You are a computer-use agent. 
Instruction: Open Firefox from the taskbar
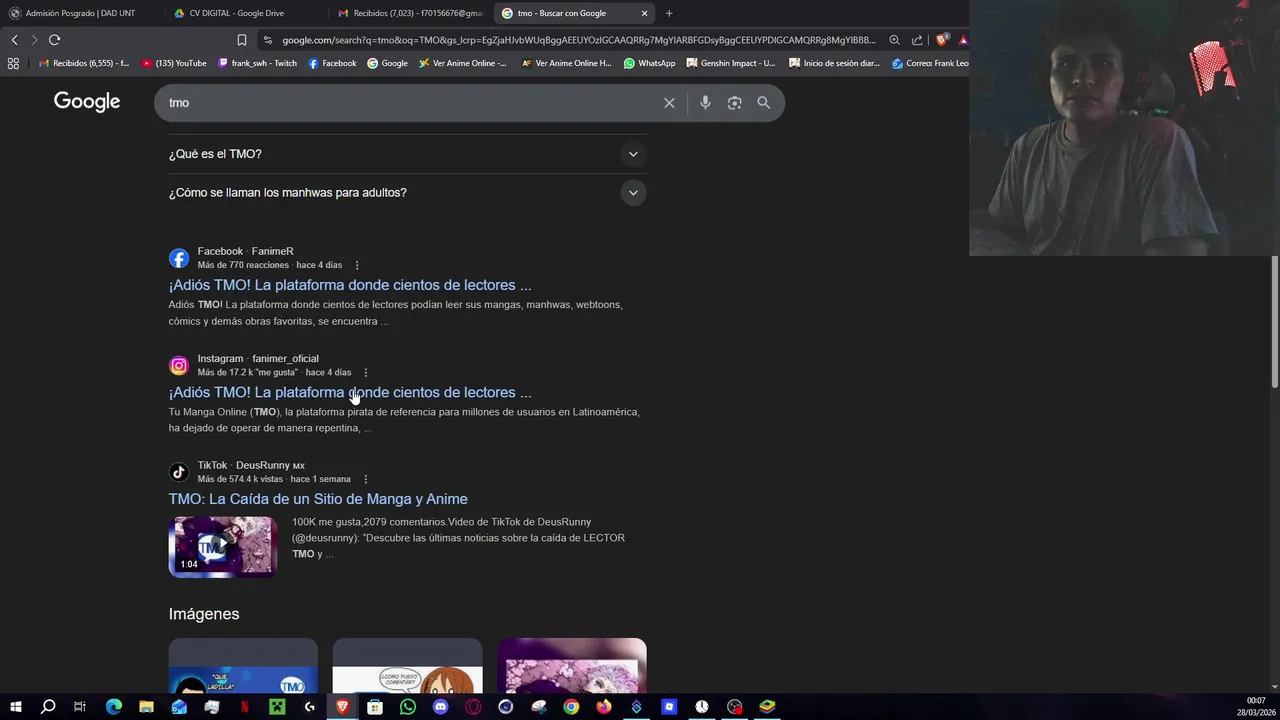click(x=604, y=707)
